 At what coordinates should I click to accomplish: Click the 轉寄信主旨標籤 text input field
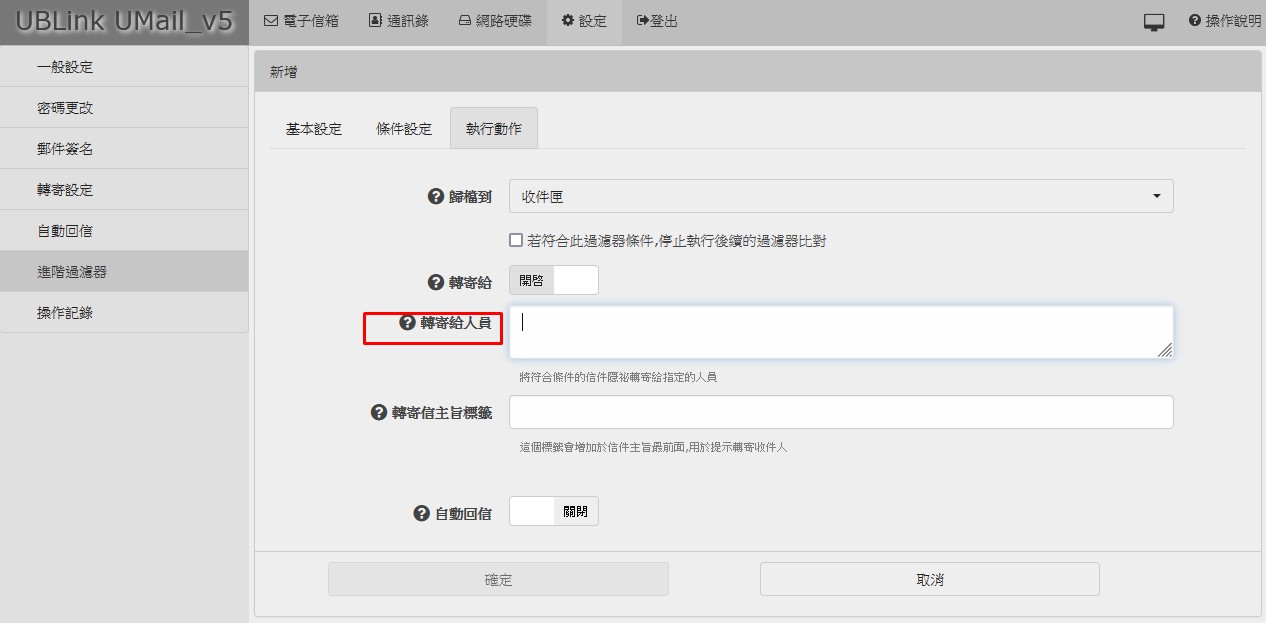click(840, 412)
